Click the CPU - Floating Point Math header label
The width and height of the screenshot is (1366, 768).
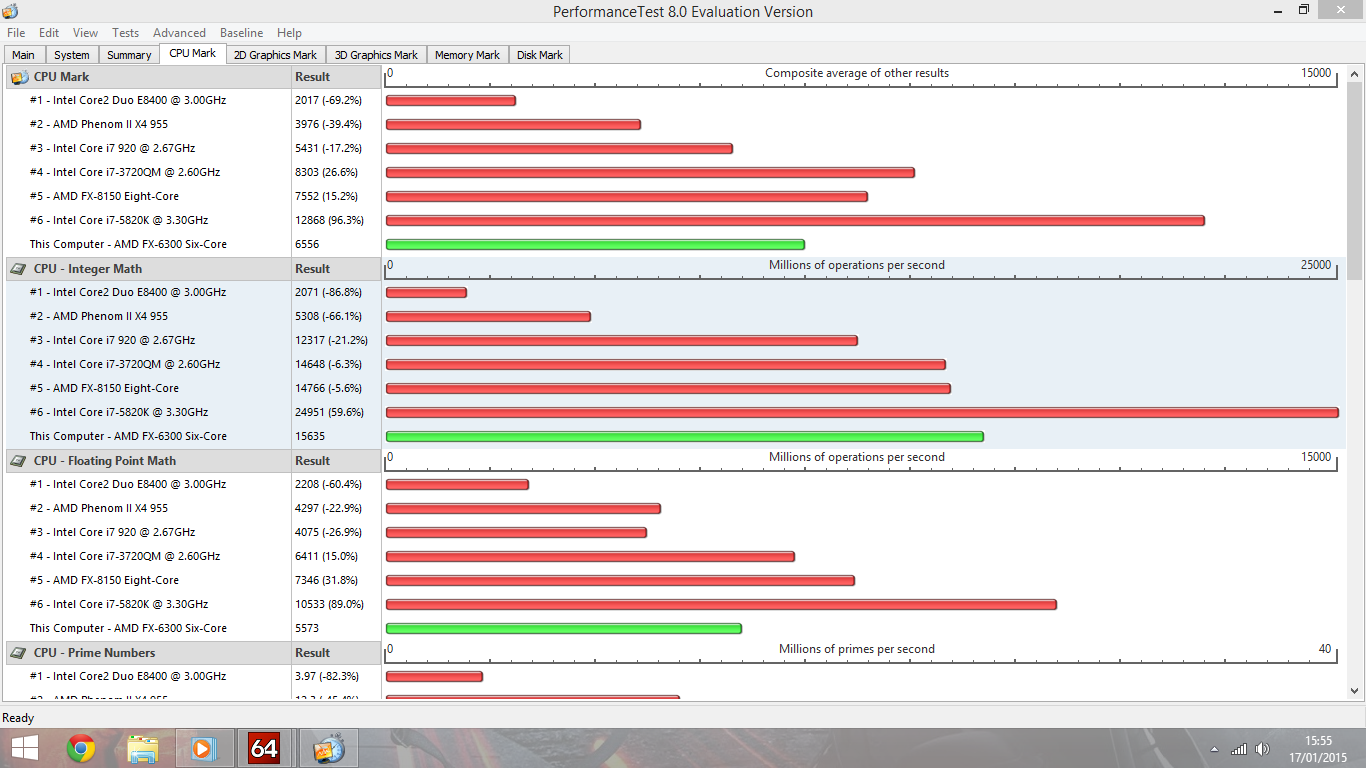(x=105, y=461)
